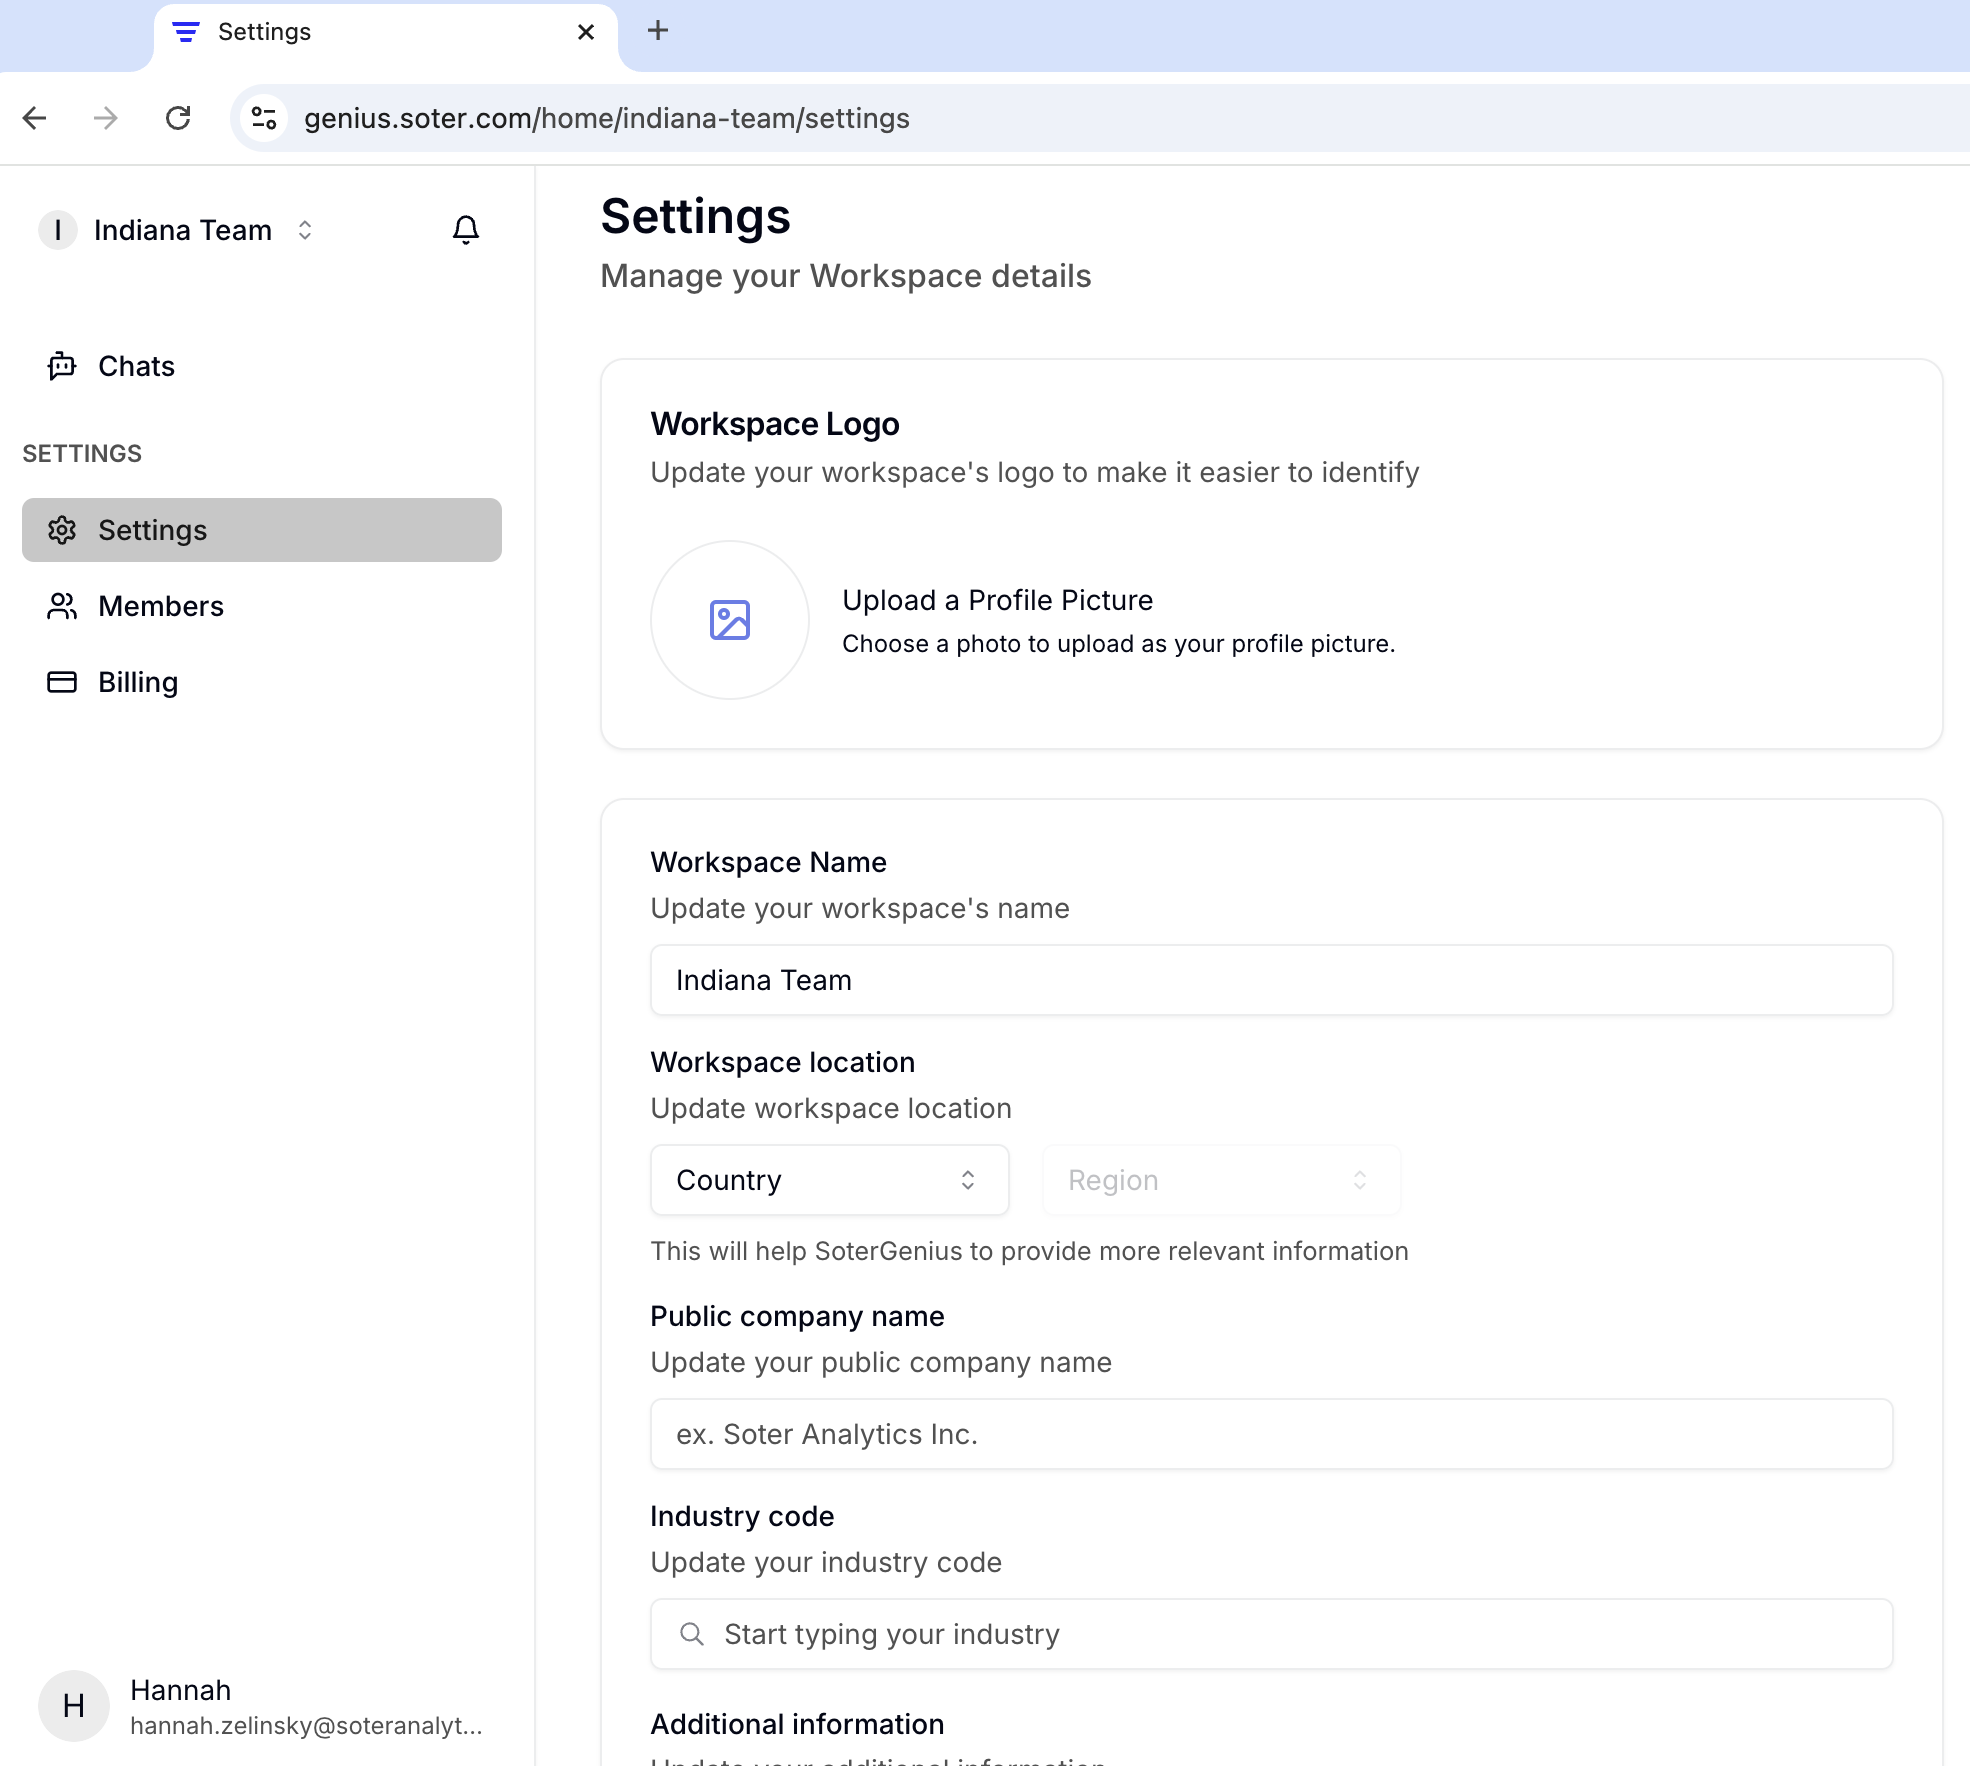Image resolution: width=1970 pixels, height=1766 pixels.
Task: Click browser back navigation arrow
Action: pos(37,118)
